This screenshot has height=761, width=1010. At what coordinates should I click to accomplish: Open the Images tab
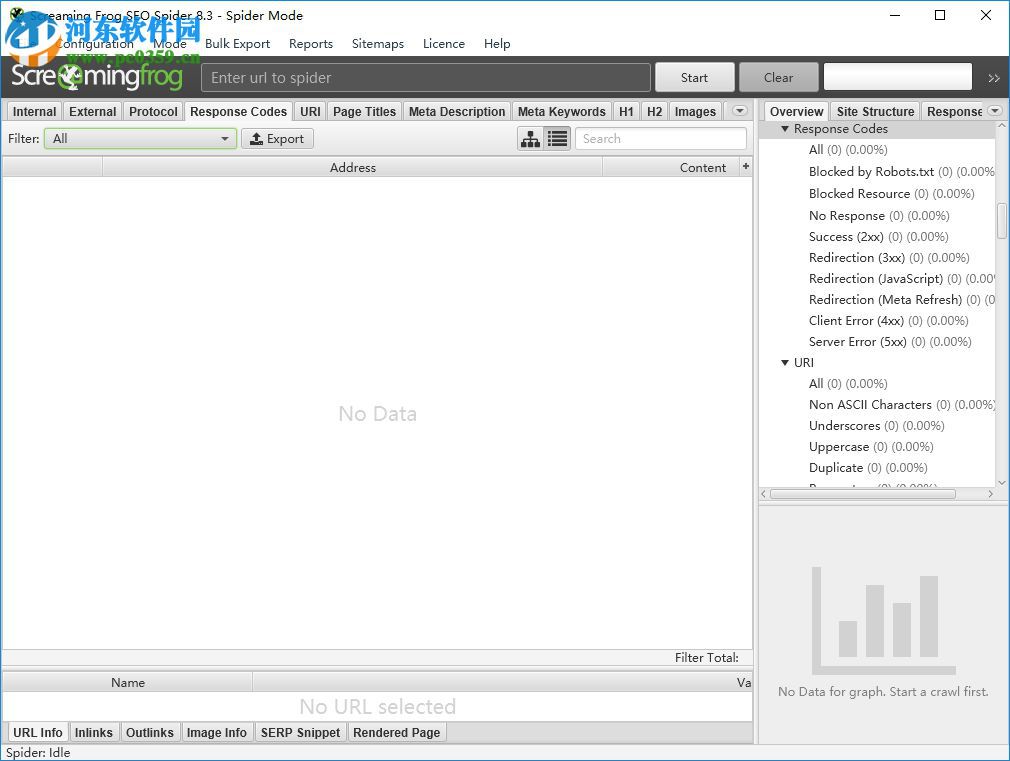695,111
